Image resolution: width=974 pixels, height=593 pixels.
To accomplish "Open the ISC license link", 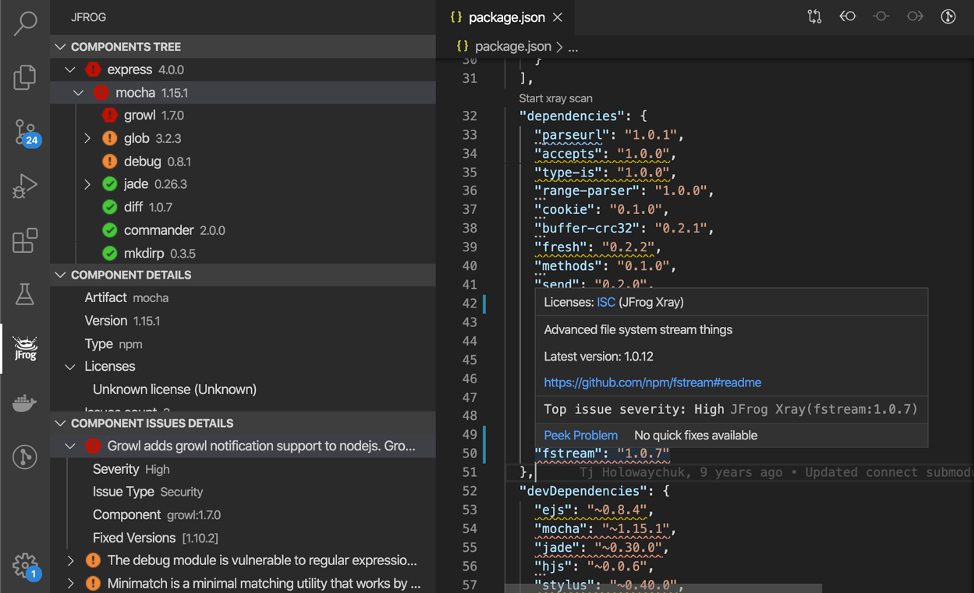I will coord(606,302).
